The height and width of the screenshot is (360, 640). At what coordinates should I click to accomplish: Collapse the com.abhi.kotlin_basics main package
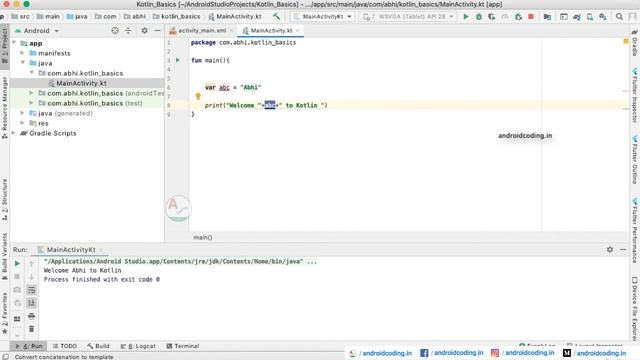(x=32, y=73)
